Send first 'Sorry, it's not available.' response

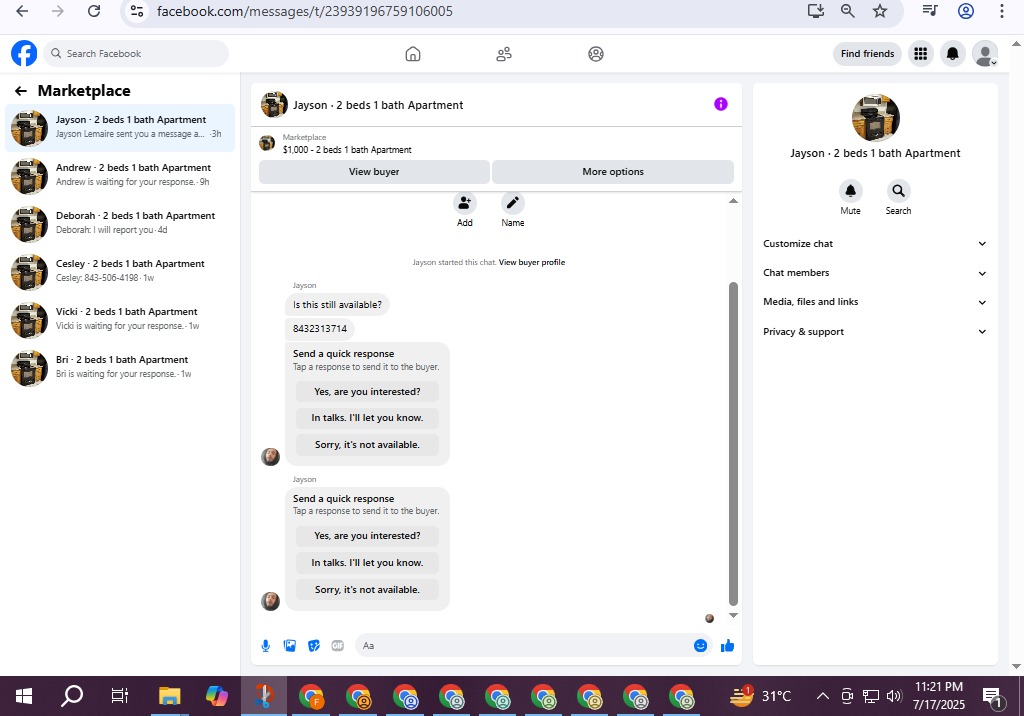click(367, 445)
